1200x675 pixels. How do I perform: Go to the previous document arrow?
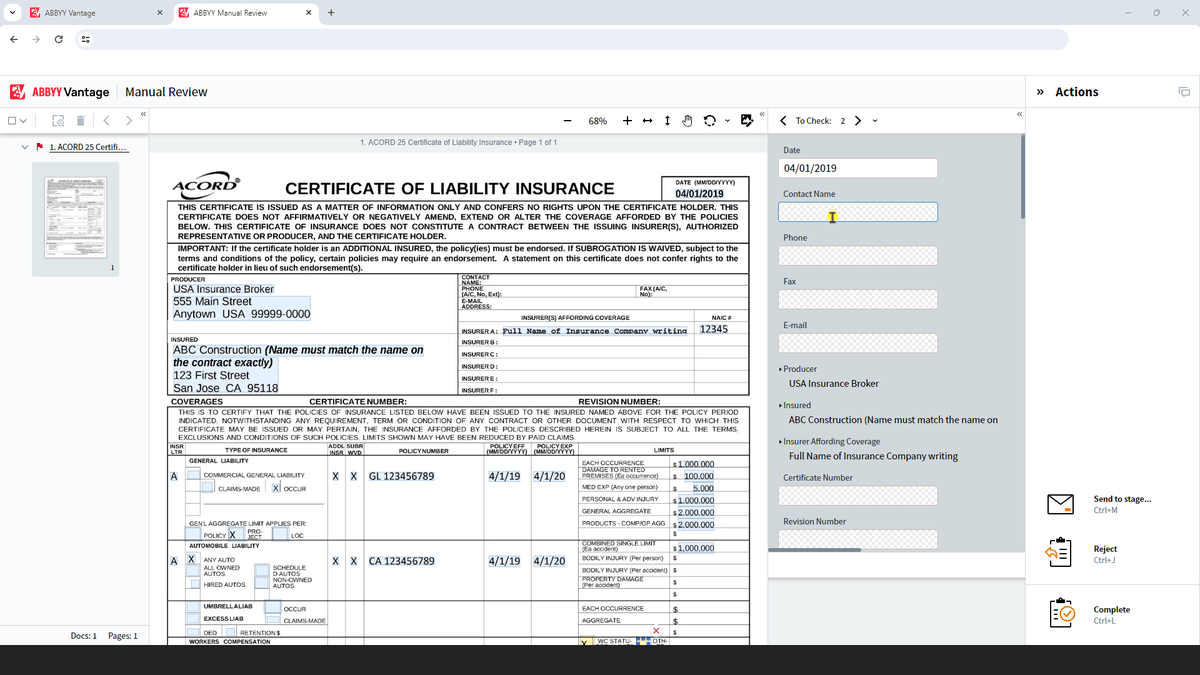pyautogui.click(x=107, y=121)
